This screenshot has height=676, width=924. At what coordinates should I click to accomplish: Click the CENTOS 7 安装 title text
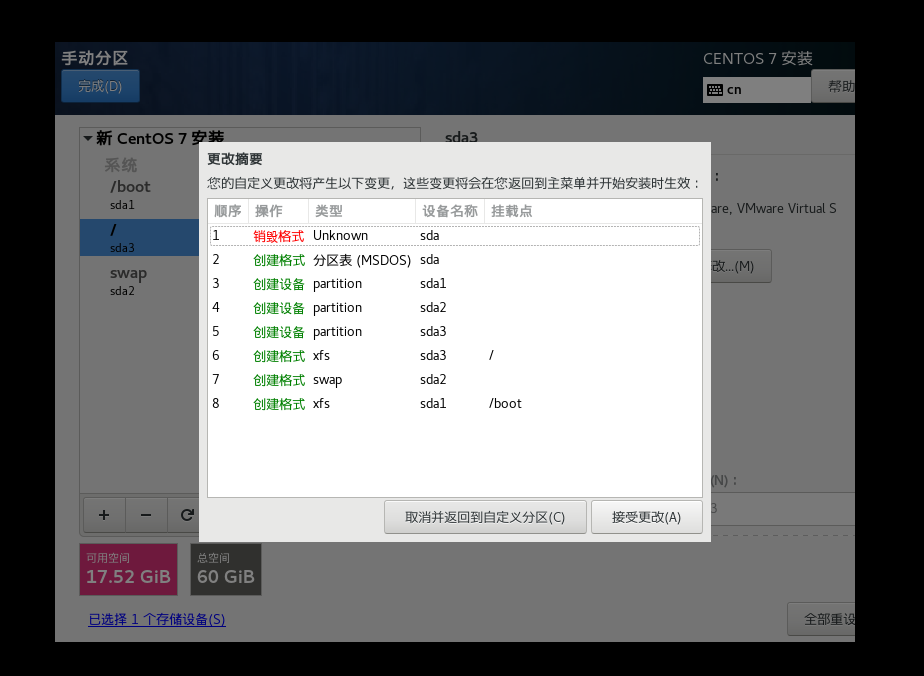[x=758, y=58]
